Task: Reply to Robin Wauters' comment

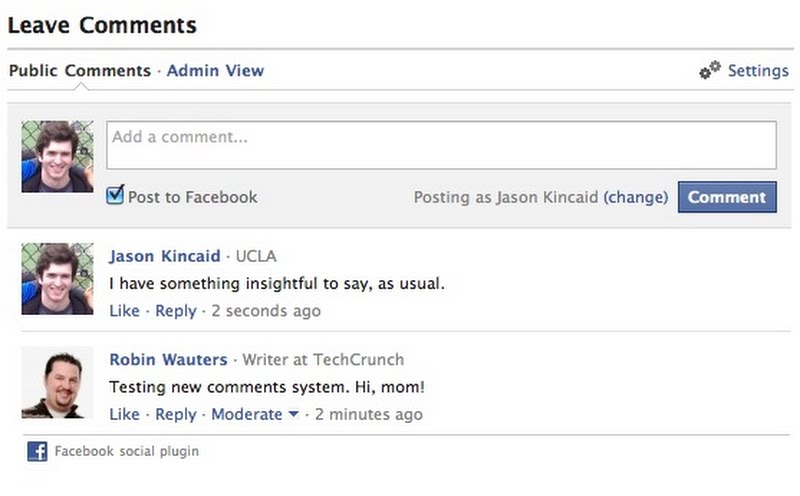Action: point(176,414)
